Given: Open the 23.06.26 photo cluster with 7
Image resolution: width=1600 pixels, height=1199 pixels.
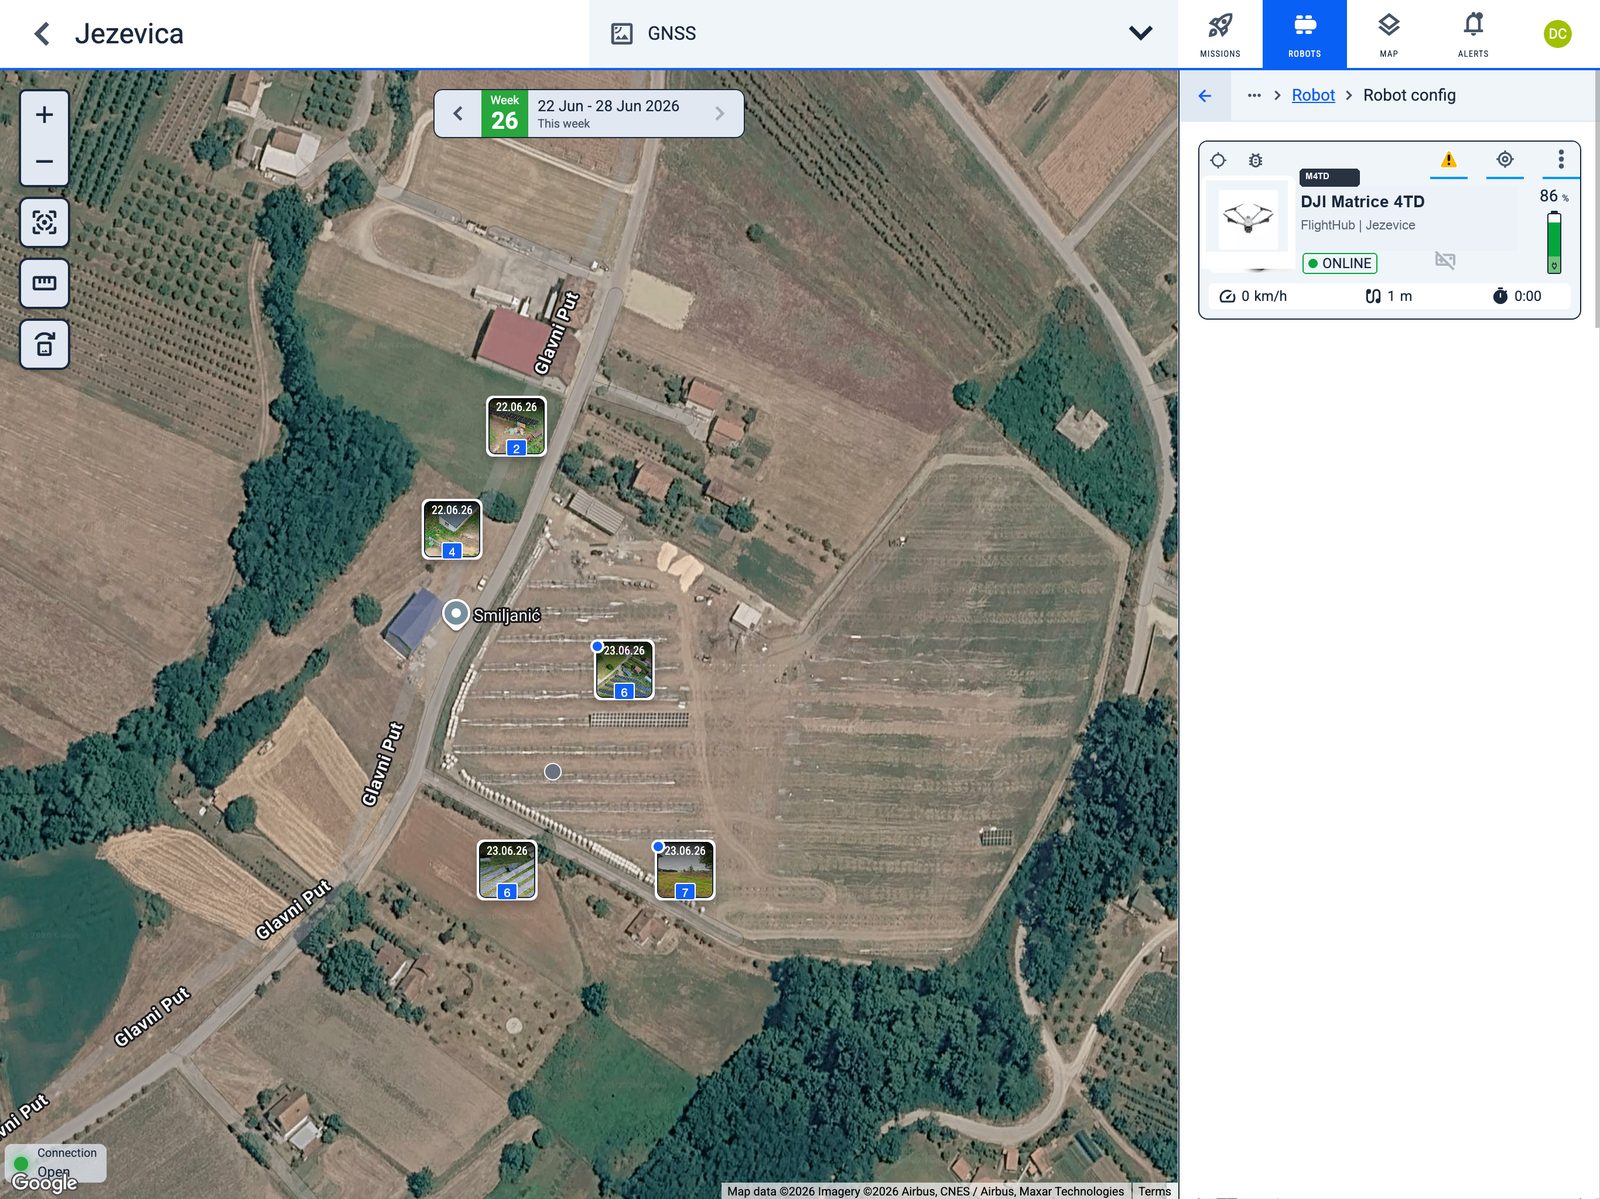Looking at the screenshot, I should click(x=685, y=870).
